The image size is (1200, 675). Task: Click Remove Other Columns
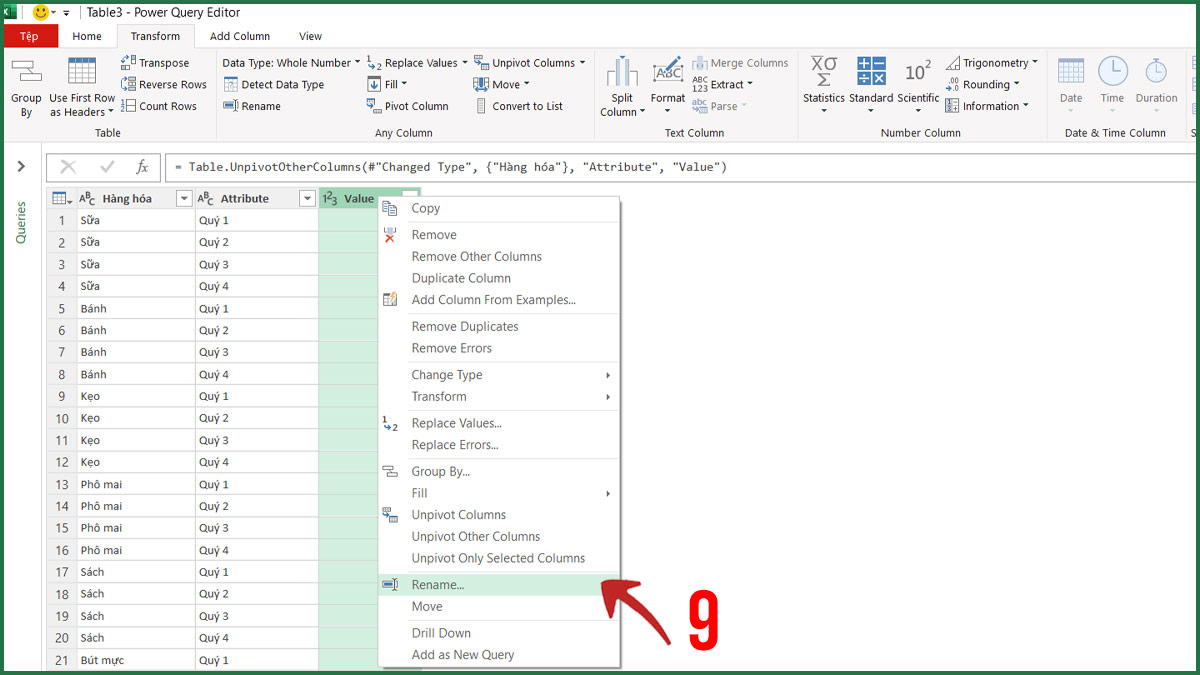[477, 256]
